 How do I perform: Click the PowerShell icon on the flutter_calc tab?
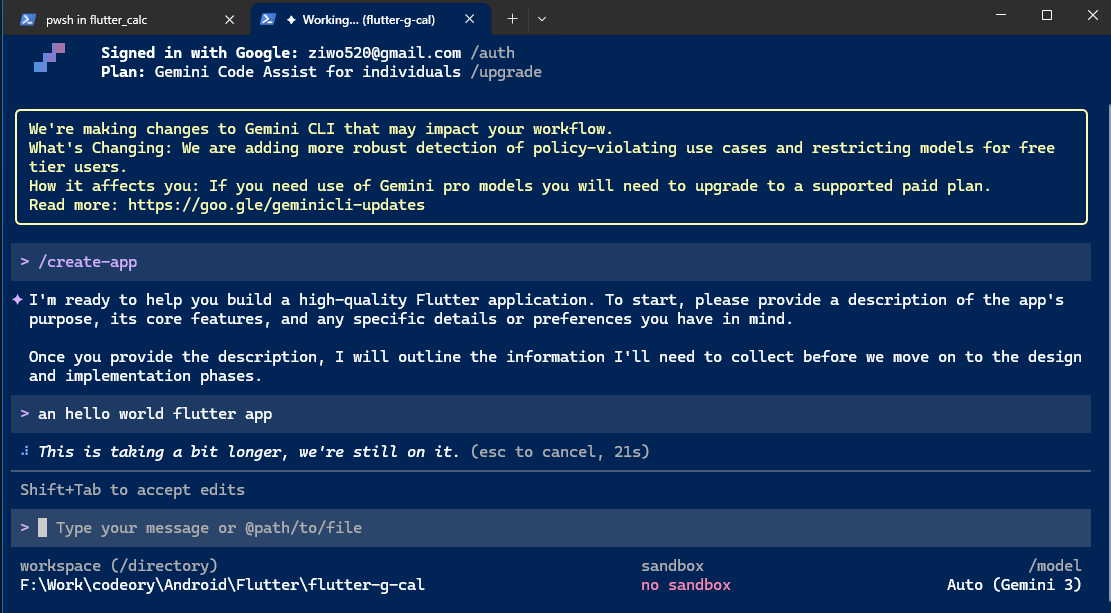[28, 19]
